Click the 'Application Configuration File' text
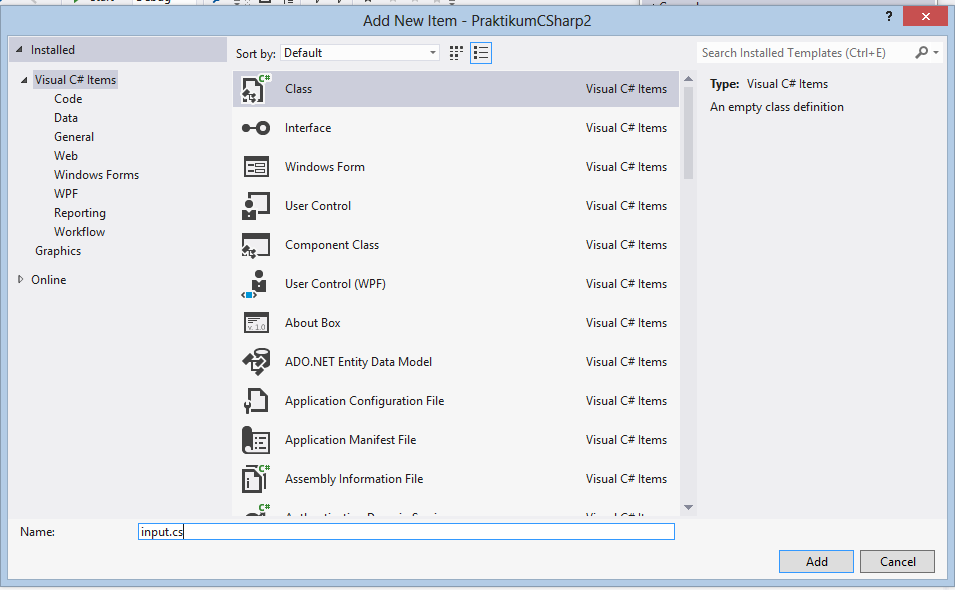The width and height of the screenshot is (955, 590). point(364,401)
